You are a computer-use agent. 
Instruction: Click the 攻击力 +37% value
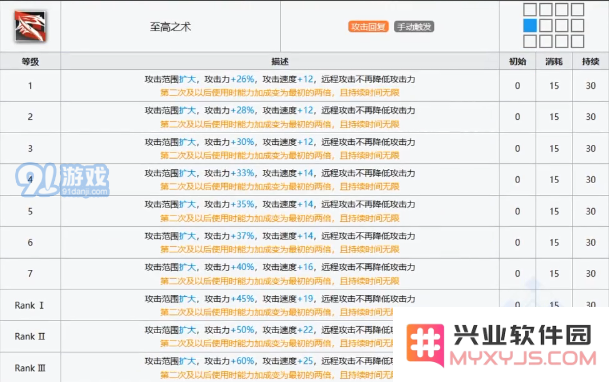point(243,236)
